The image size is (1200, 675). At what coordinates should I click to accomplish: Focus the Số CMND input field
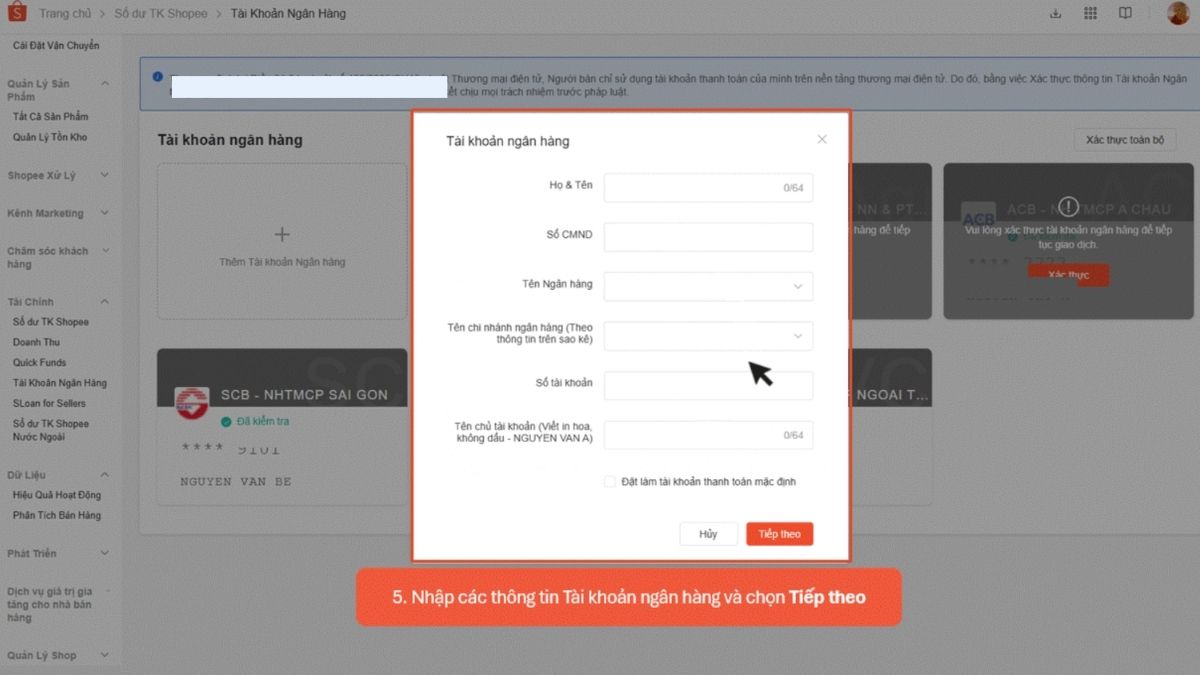(708, 237)
